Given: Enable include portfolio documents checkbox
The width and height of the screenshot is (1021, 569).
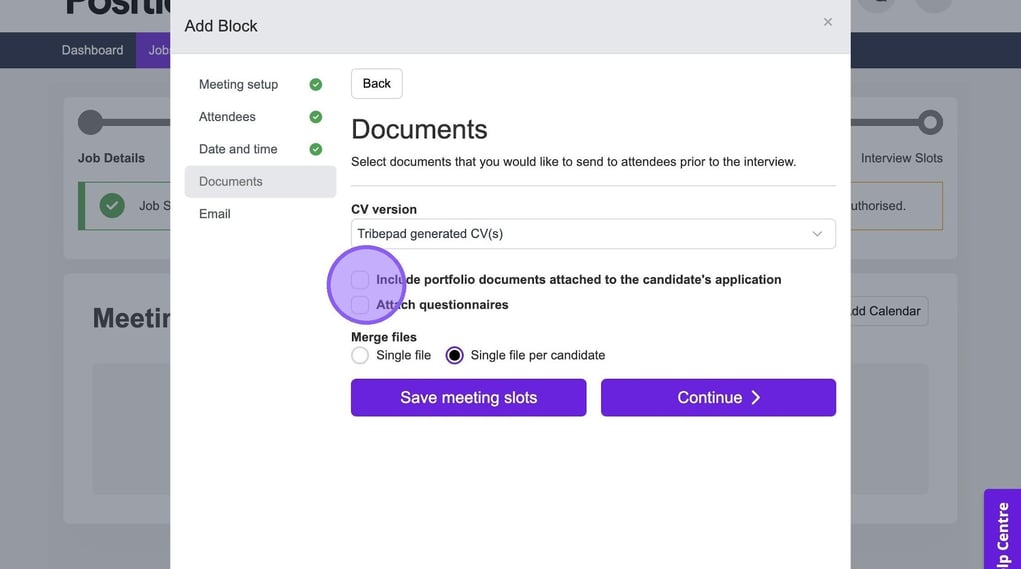Looking at the screenshot, I should coord(360,280).
